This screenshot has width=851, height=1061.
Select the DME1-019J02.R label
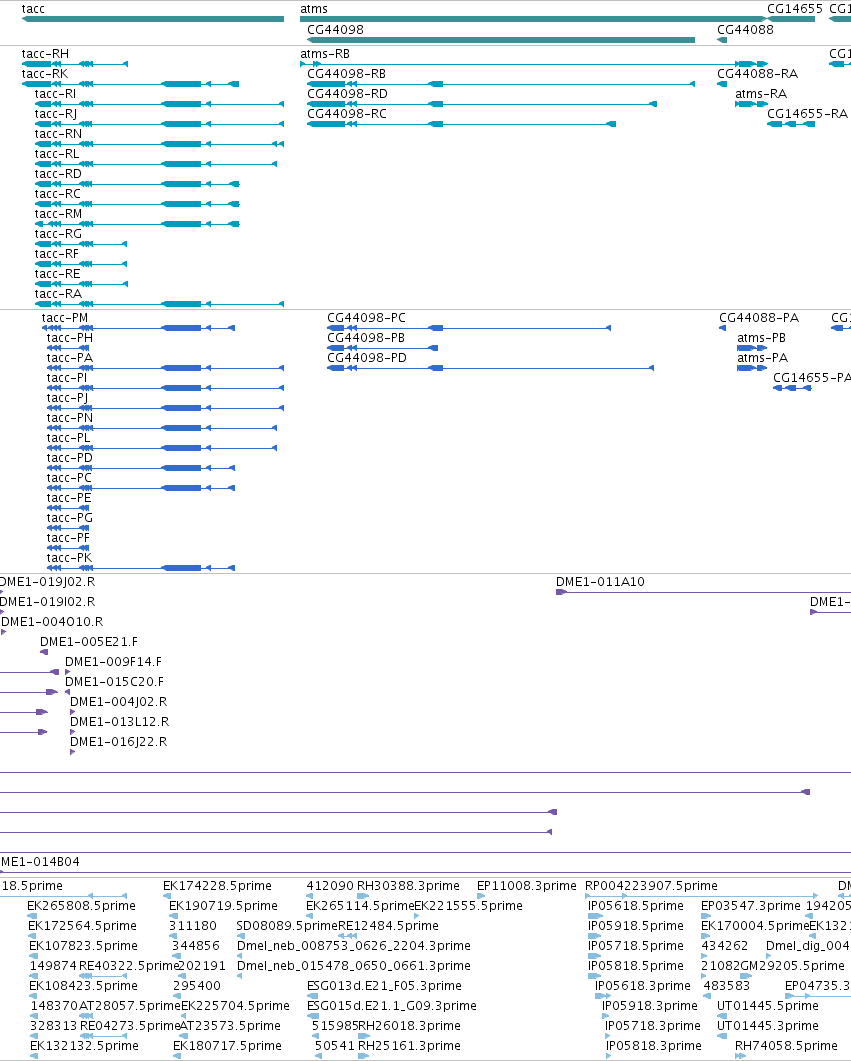click(x=47, y=582)
